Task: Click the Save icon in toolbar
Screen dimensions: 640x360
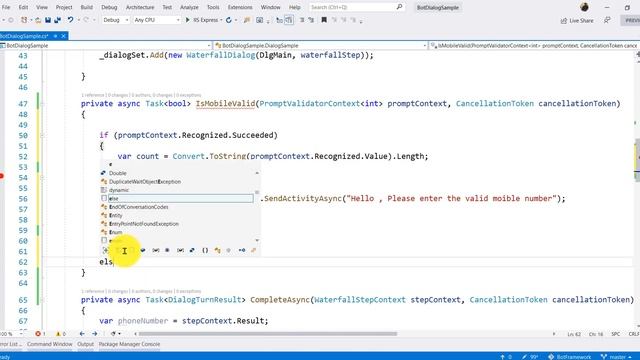Action: [48, 20]
